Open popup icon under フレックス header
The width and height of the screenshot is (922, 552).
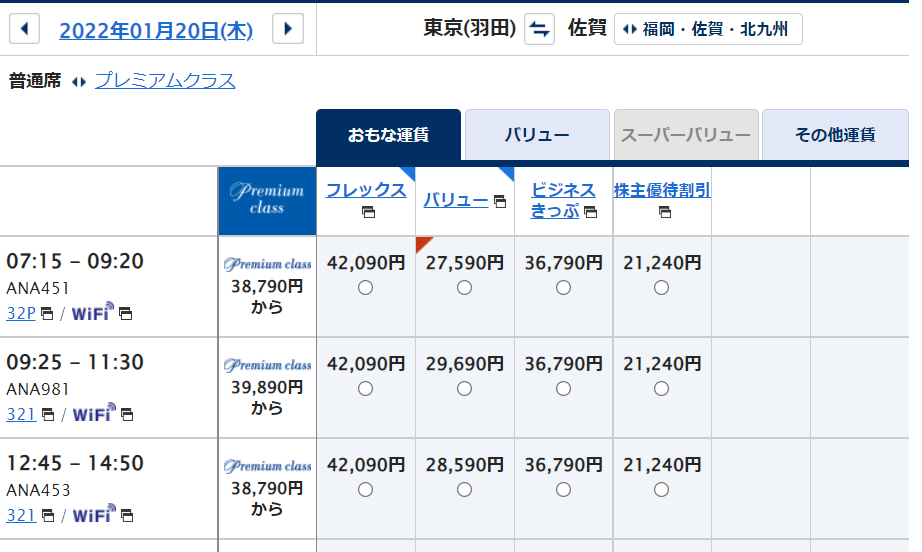click(x=368, y=212)
